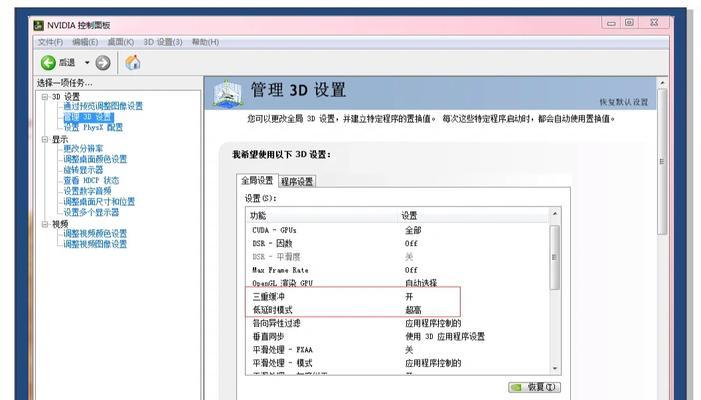Collapse the 3D 设置 tree node
Screen dimensions: 701x400
coord(45,97)
